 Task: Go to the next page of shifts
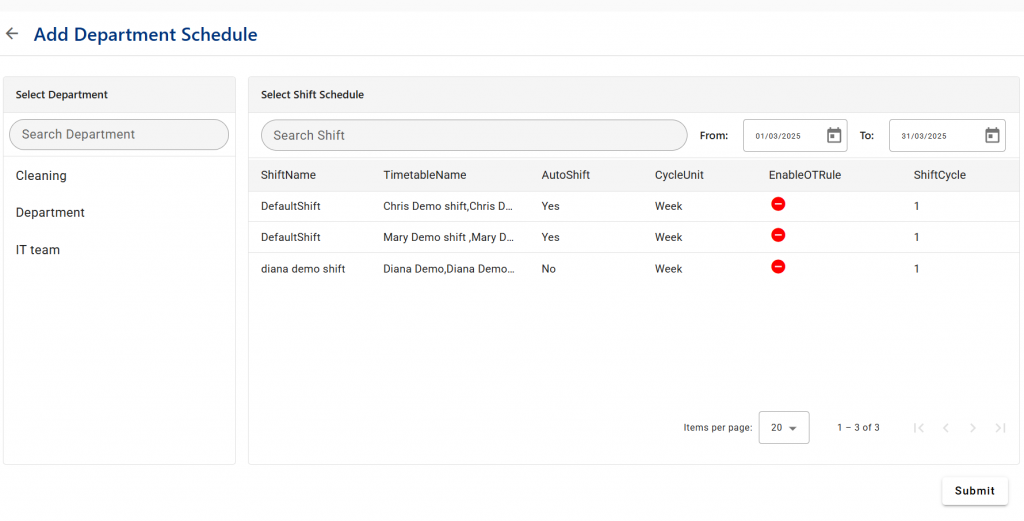pos(973,428)
